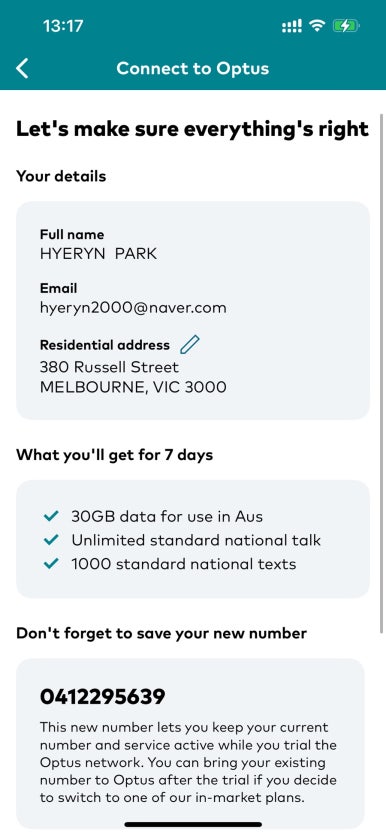The height and width of the screenshot is (835, 386).
Task: Tap the MELBOURNE, VIC 3000 line
Action: coord(133,387)
